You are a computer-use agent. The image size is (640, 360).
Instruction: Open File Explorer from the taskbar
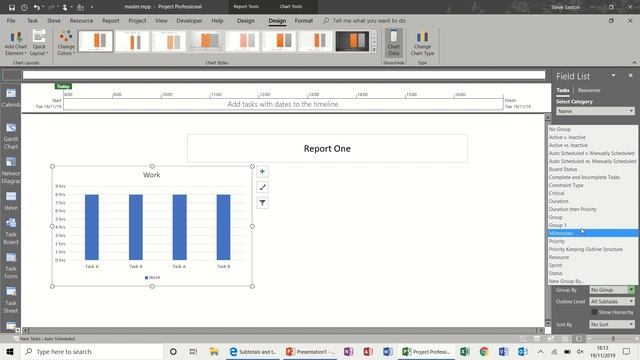click(214, 351)
